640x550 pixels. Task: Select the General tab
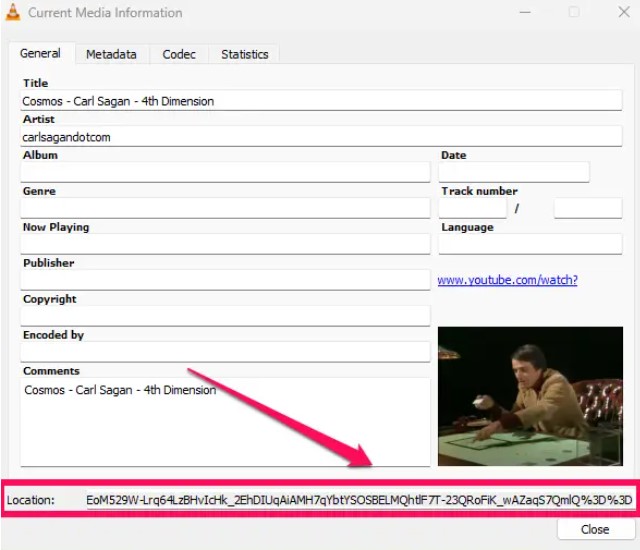(x=41, y=53)
